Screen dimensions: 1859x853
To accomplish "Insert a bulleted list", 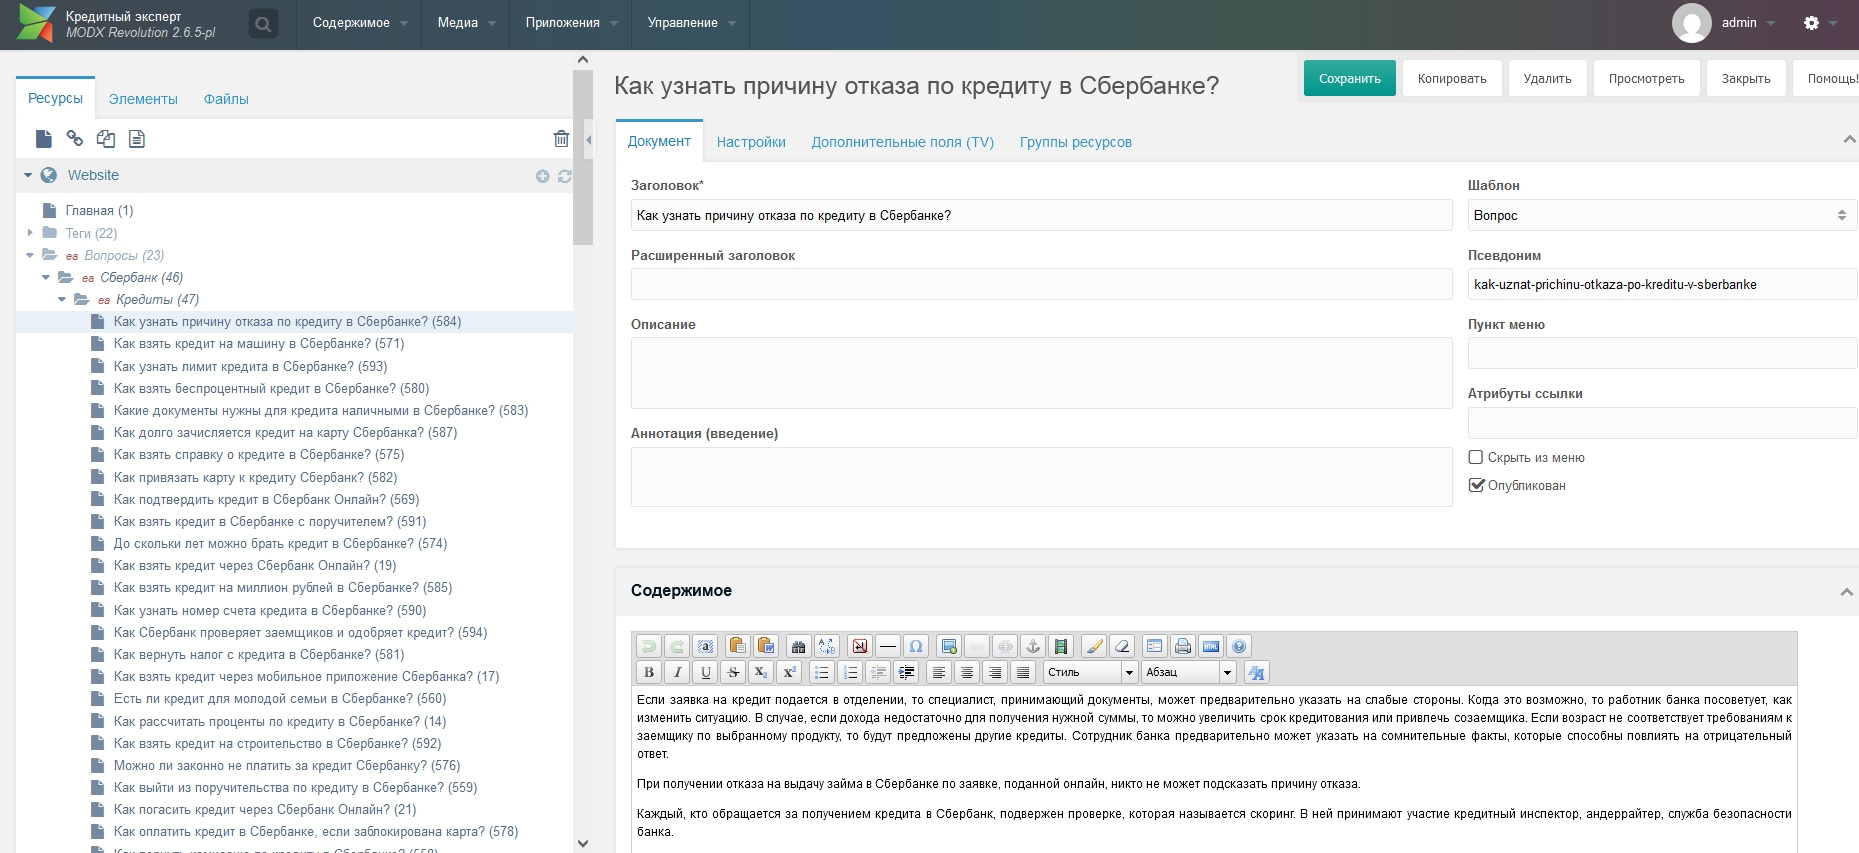I will [822, 672].
